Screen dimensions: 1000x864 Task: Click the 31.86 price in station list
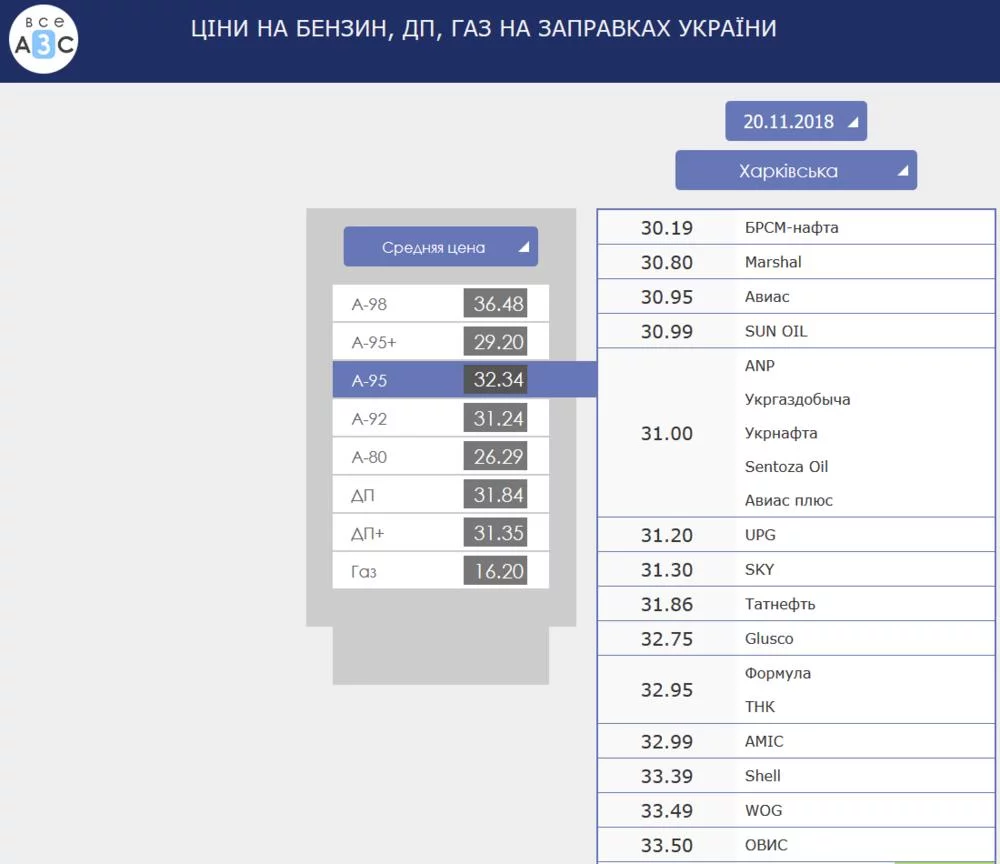666,604
